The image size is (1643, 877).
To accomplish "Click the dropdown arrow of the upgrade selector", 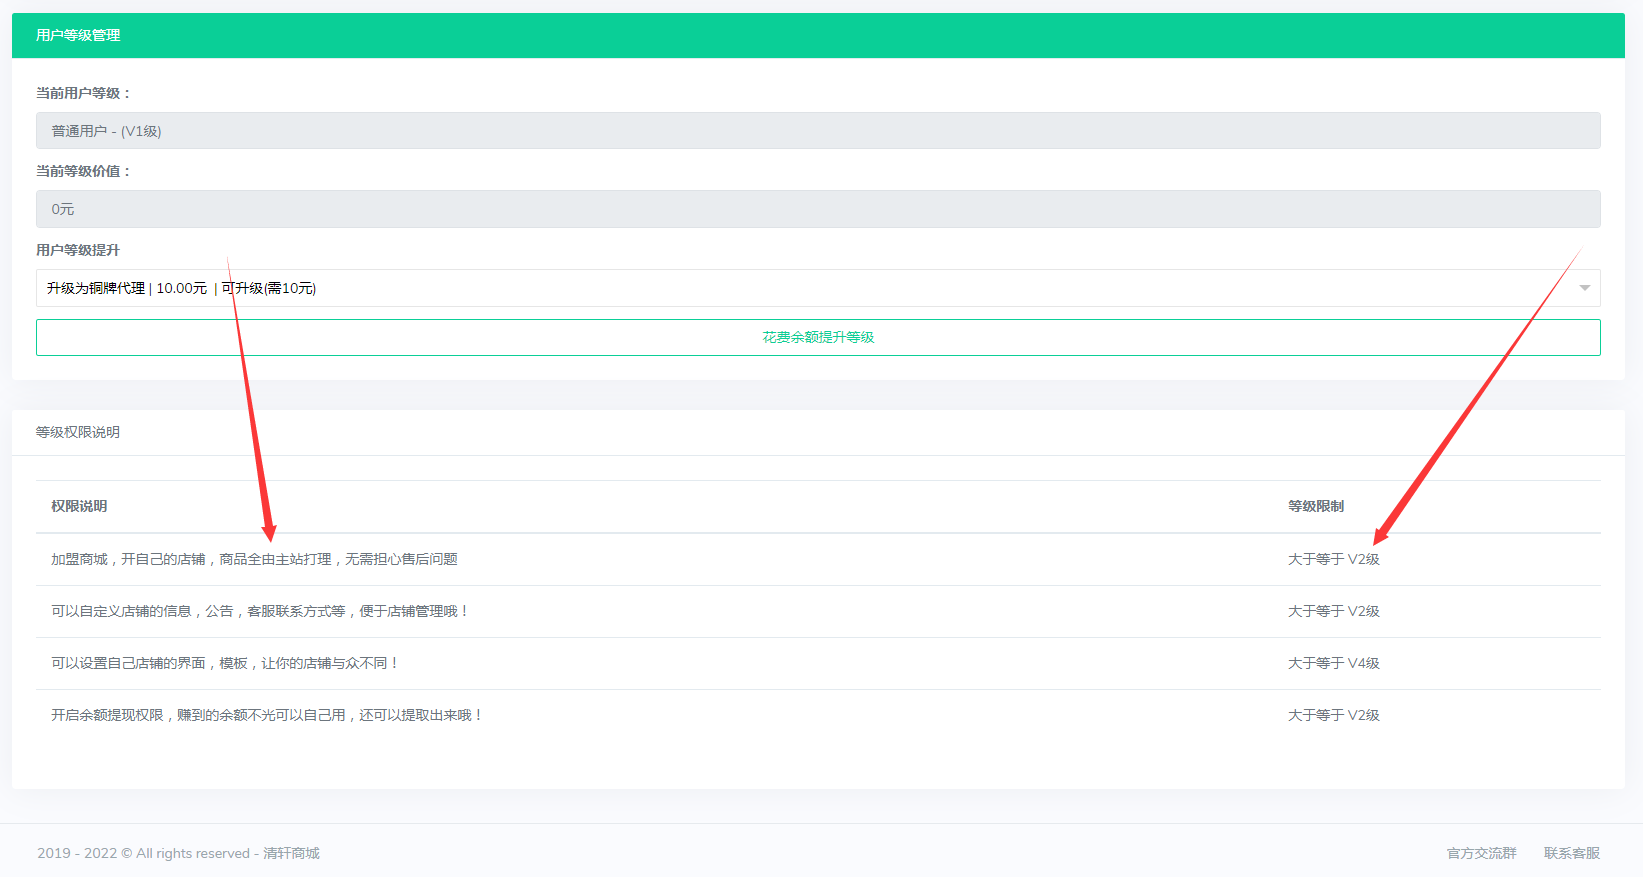I will [1584, 288].
